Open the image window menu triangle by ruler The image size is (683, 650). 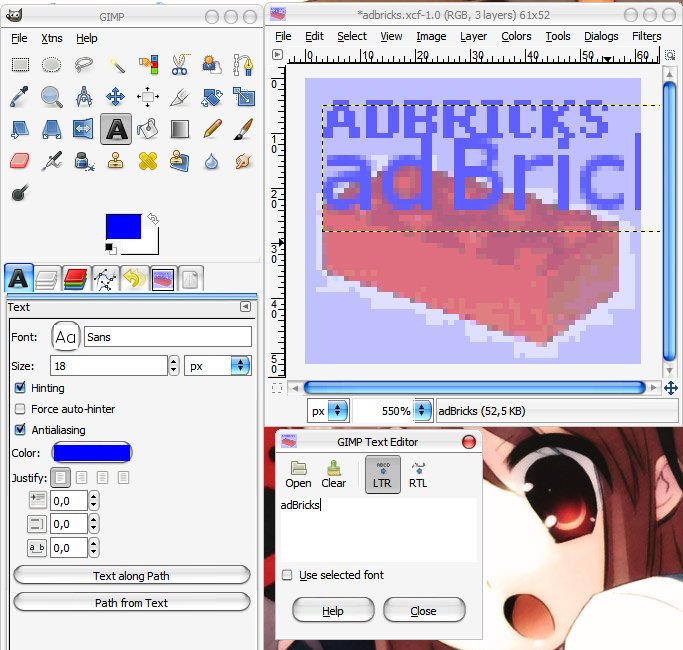277,54
